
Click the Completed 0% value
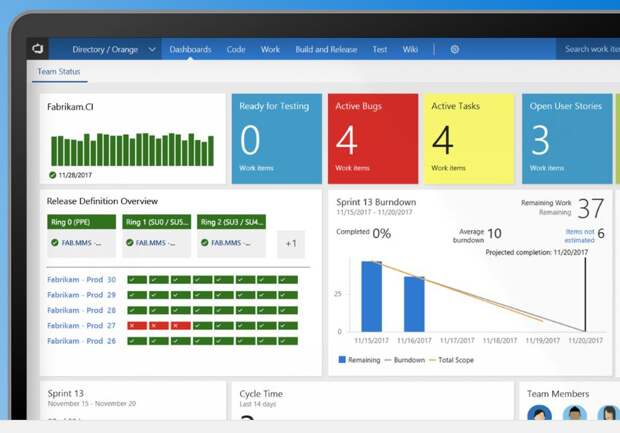tap(382, 233)
